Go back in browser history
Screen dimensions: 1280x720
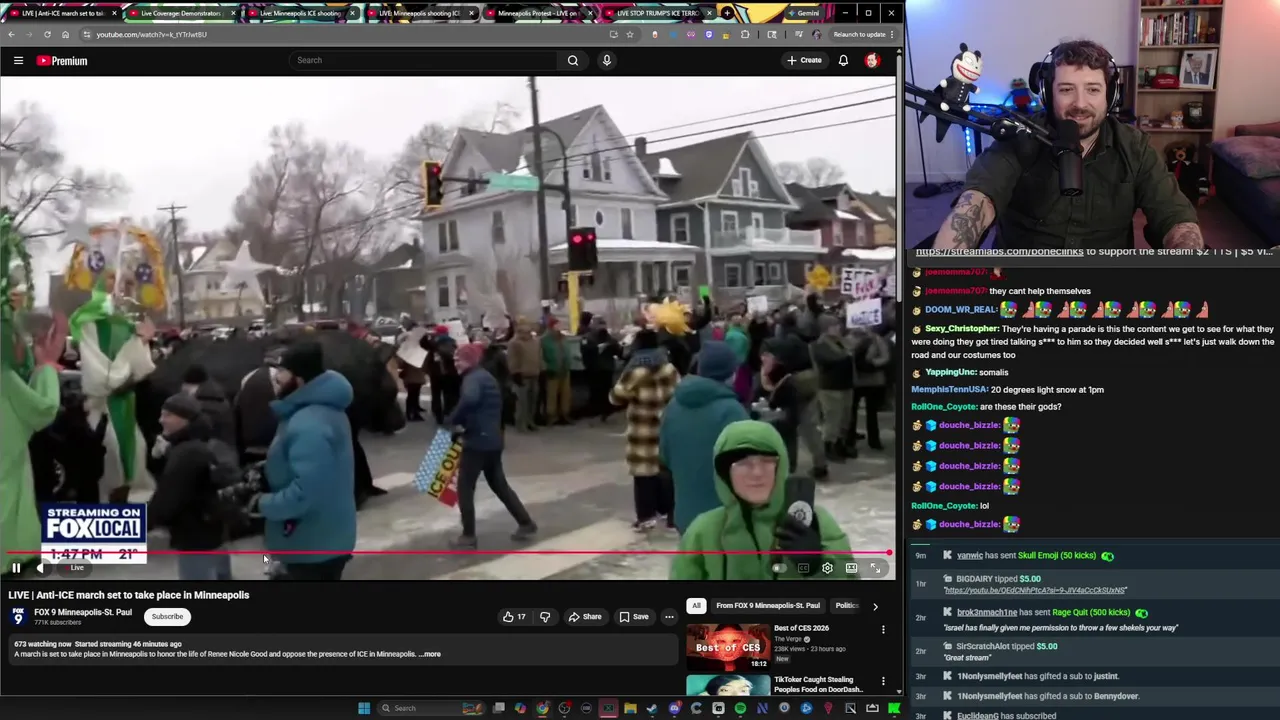11,34
